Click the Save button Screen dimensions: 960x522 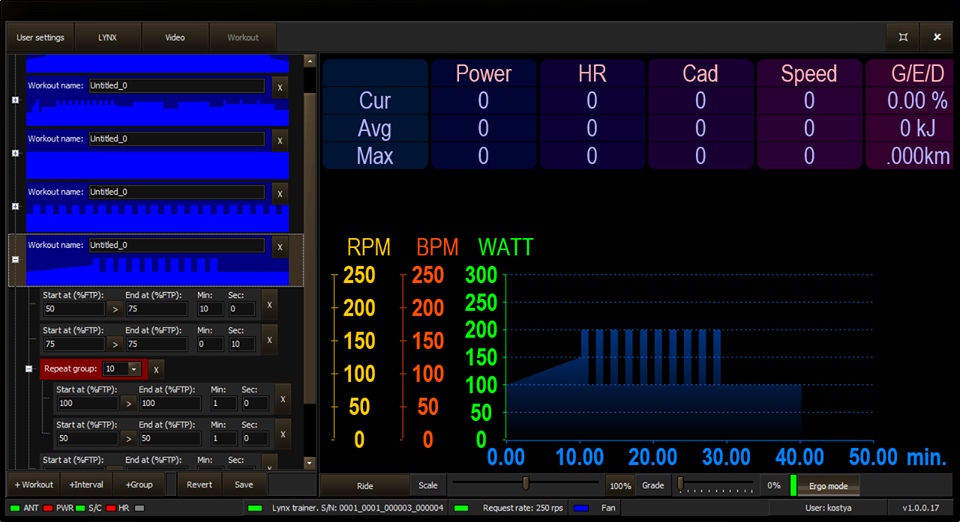pyautogui.click(x=244, y=485)
